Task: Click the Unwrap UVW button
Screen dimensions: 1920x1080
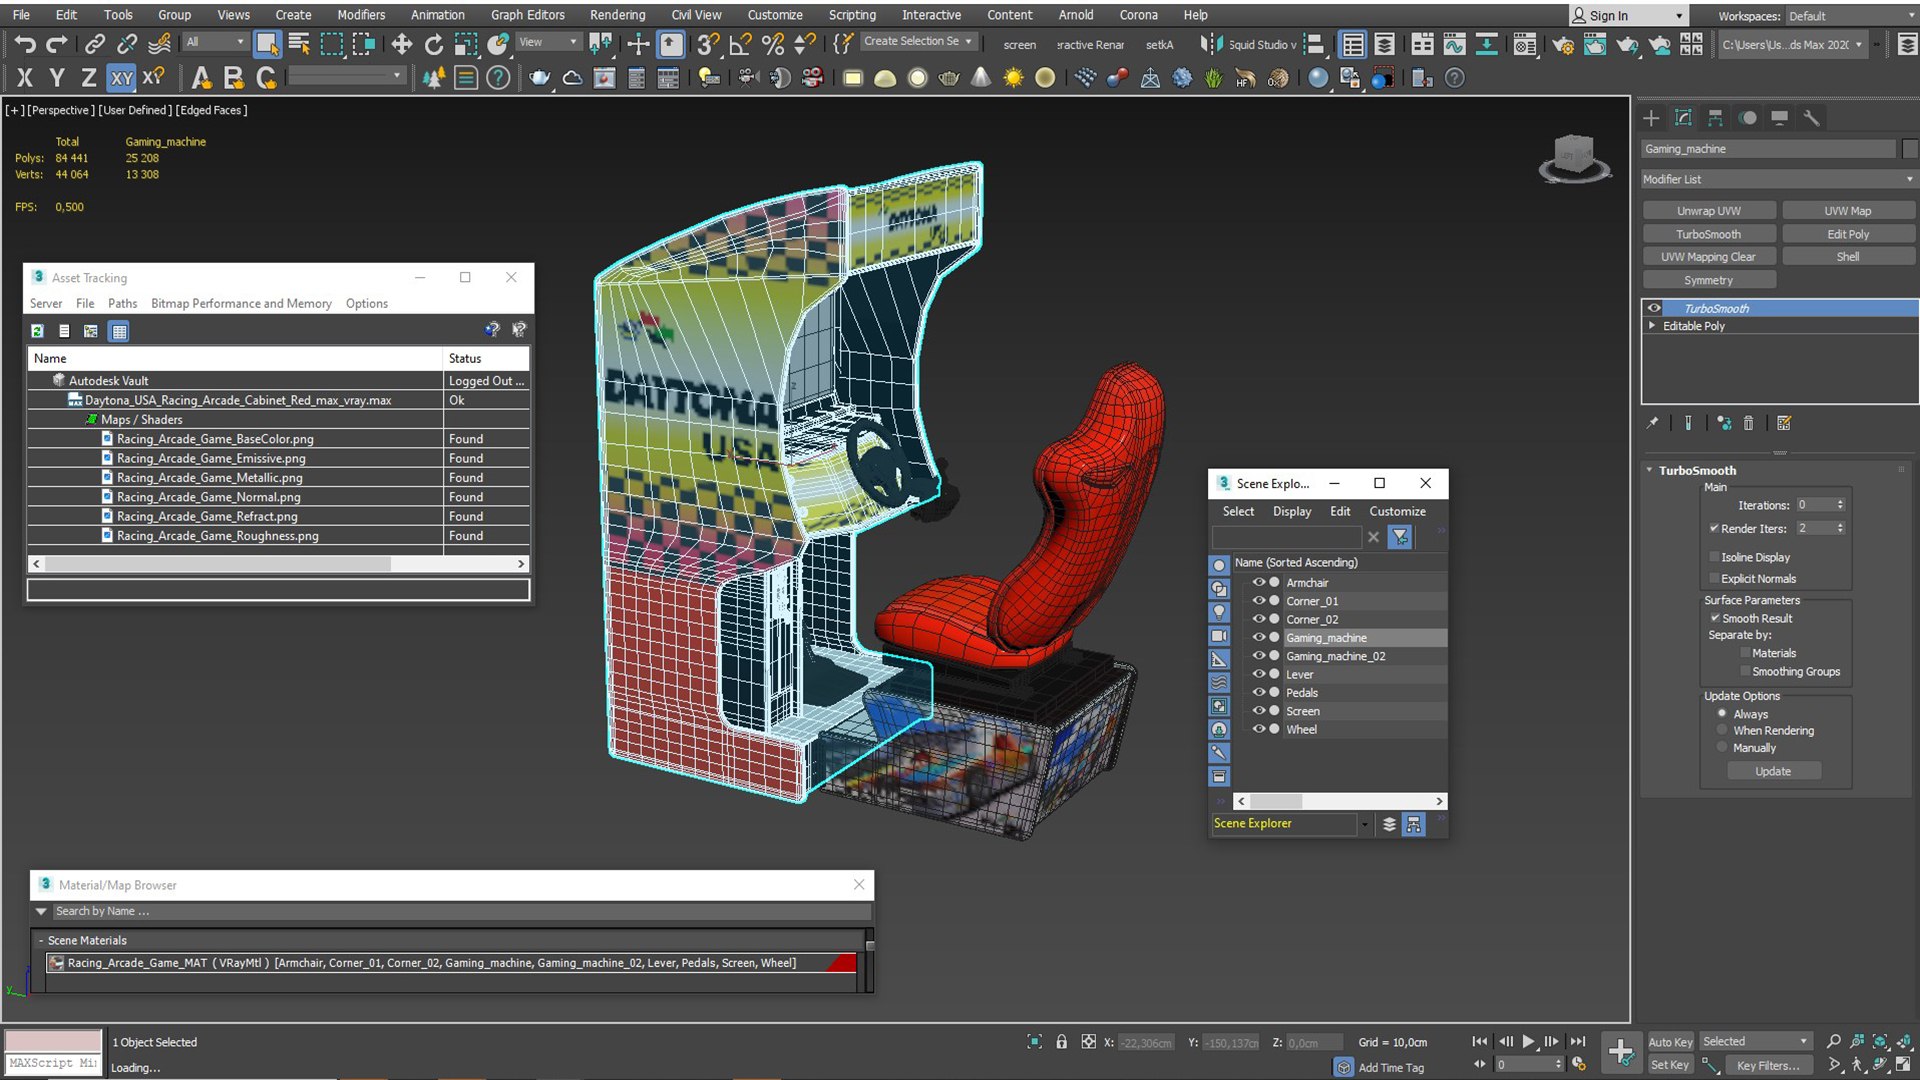Action: (x=1709, y=211)
